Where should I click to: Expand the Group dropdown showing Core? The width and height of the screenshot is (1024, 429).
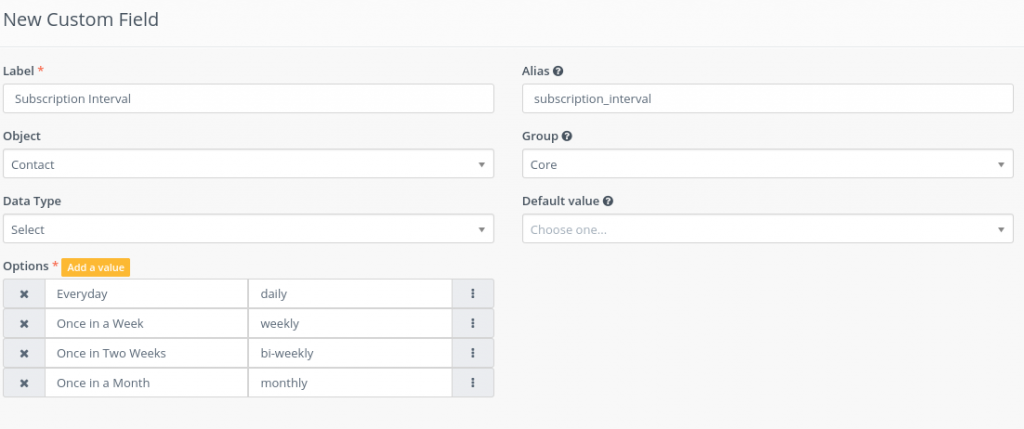tap(768, 164)
